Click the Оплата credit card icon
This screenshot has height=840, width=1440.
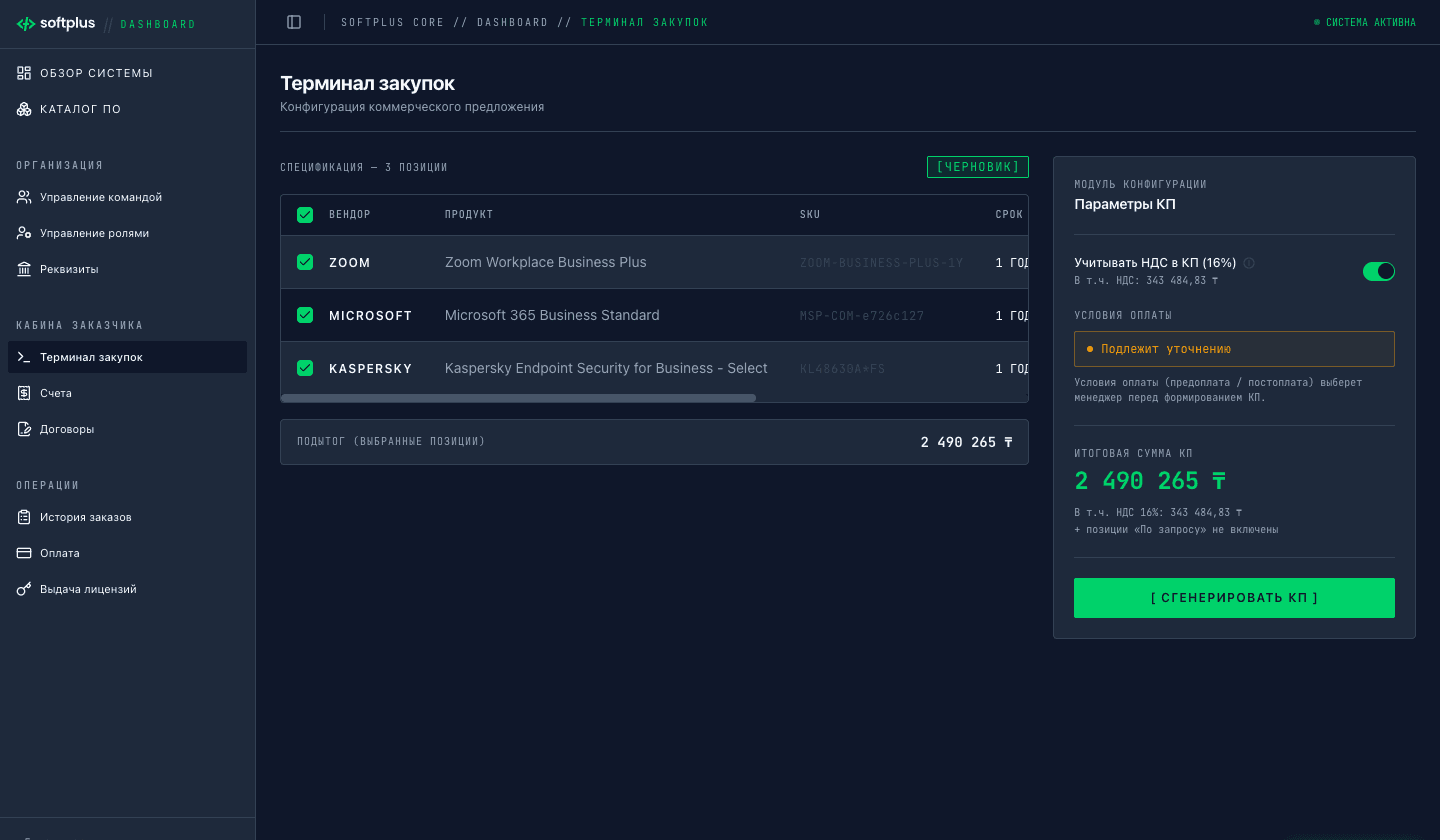[x=24, y=553]
